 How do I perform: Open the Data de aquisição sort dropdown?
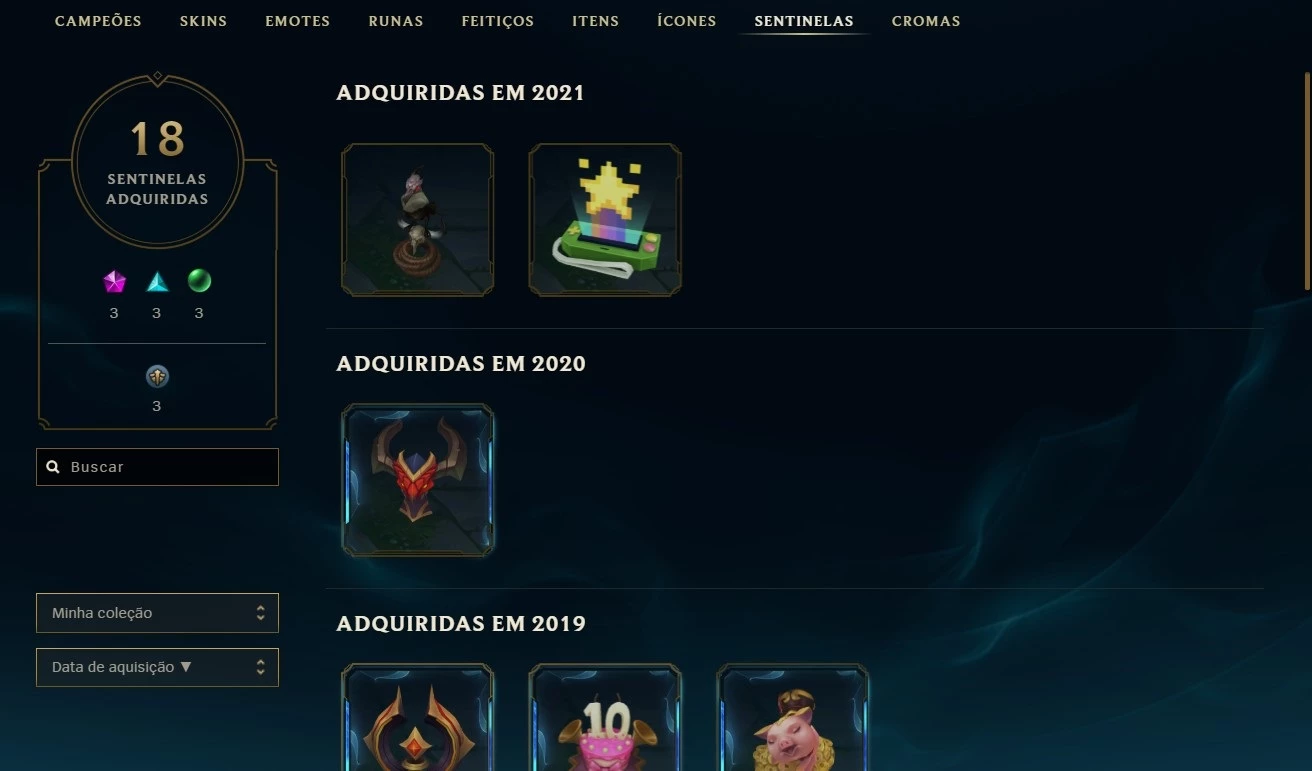(157, 667)
